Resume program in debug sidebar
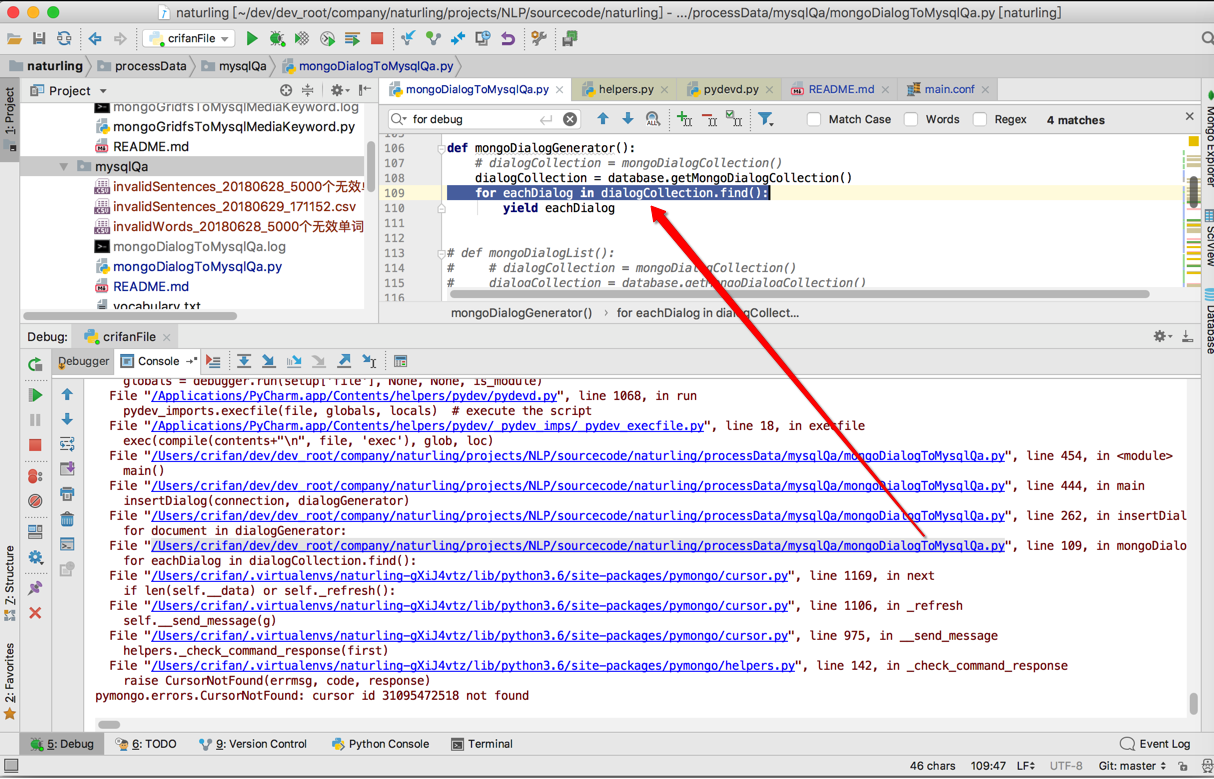Viewport: 1214px width, 779px height. [x=35, y=395]
